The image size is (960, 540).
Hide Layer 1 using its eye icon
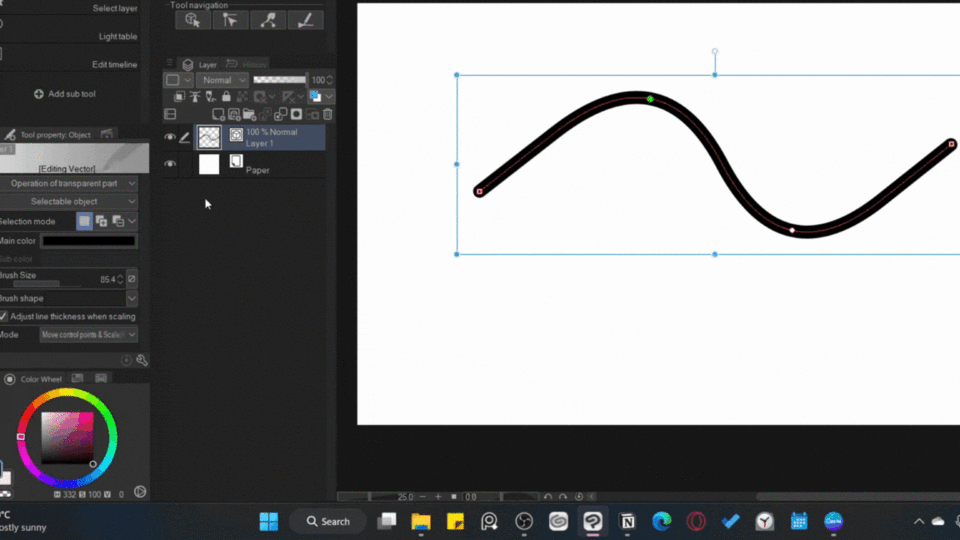pyautogui.click(x=170, y=137)
